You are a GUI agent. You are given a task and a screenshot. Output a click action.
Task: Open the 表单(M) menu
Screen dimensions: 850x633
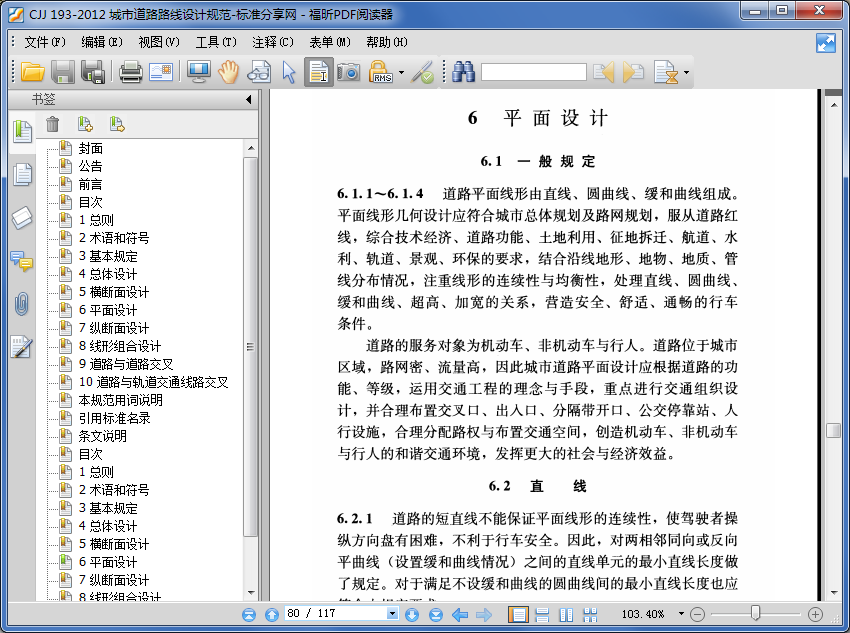[330, 42]
